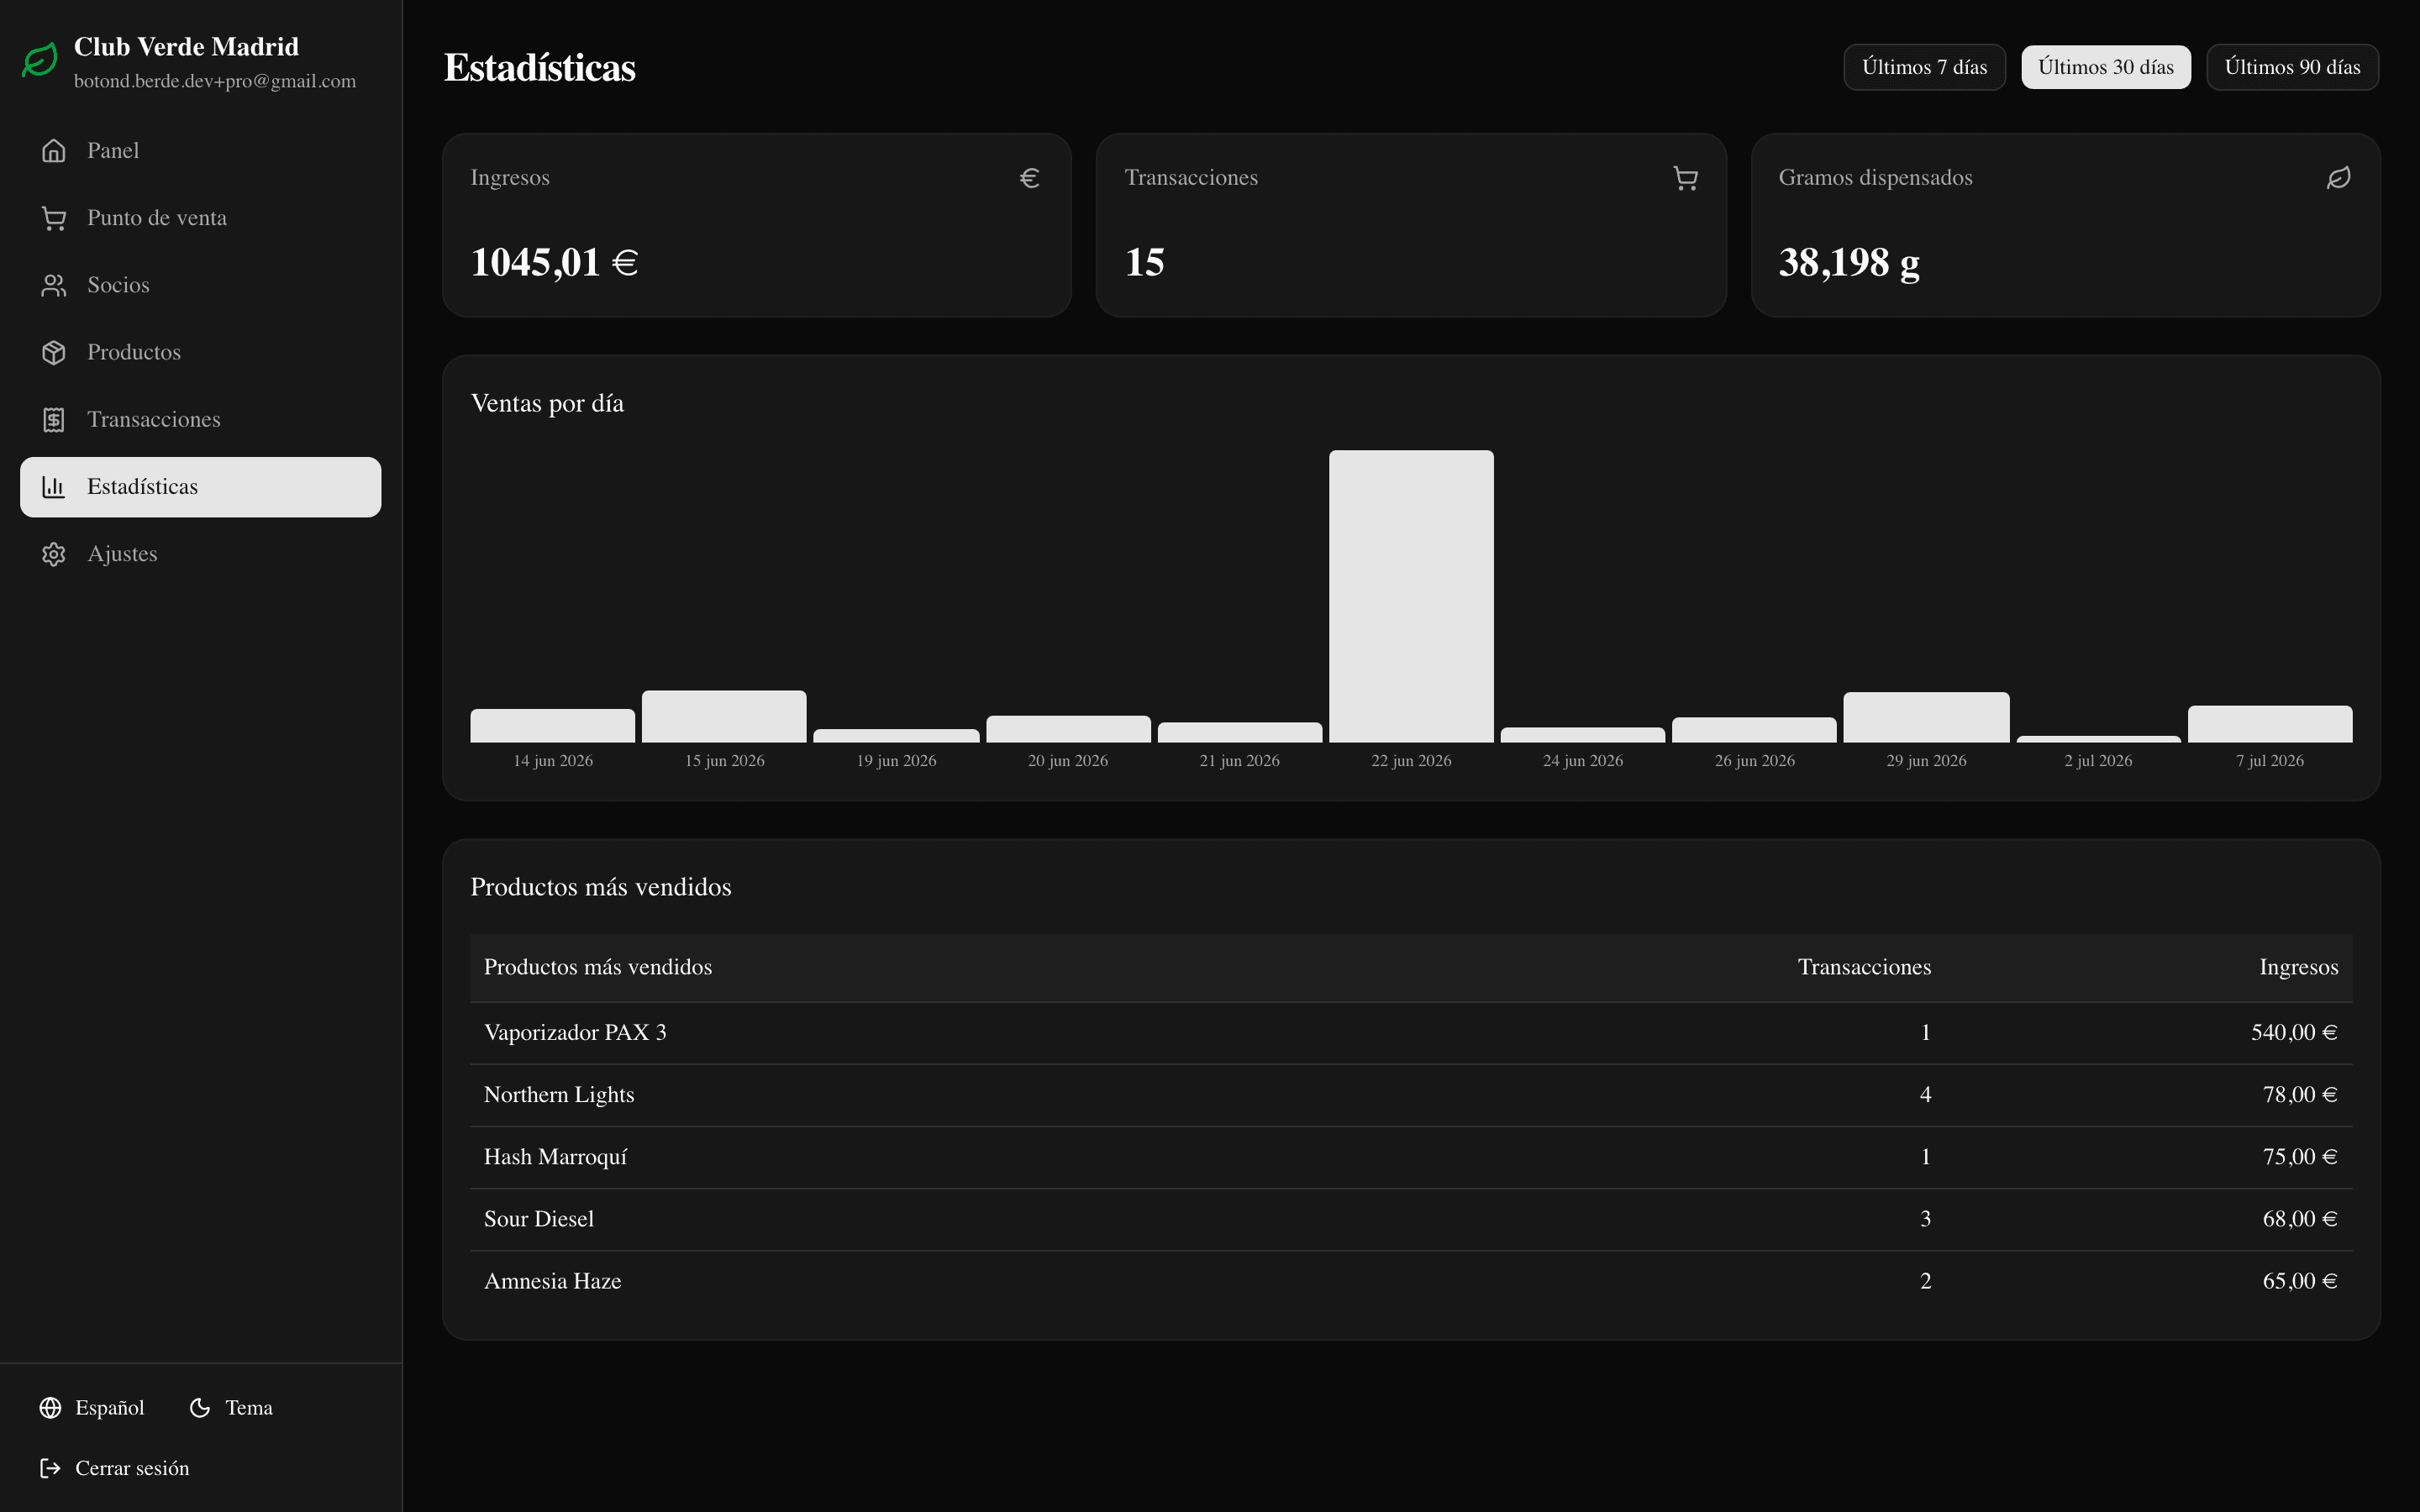Click the moon theme icon
The width and height of the screenshot is (2420, 1512).
200,1407
